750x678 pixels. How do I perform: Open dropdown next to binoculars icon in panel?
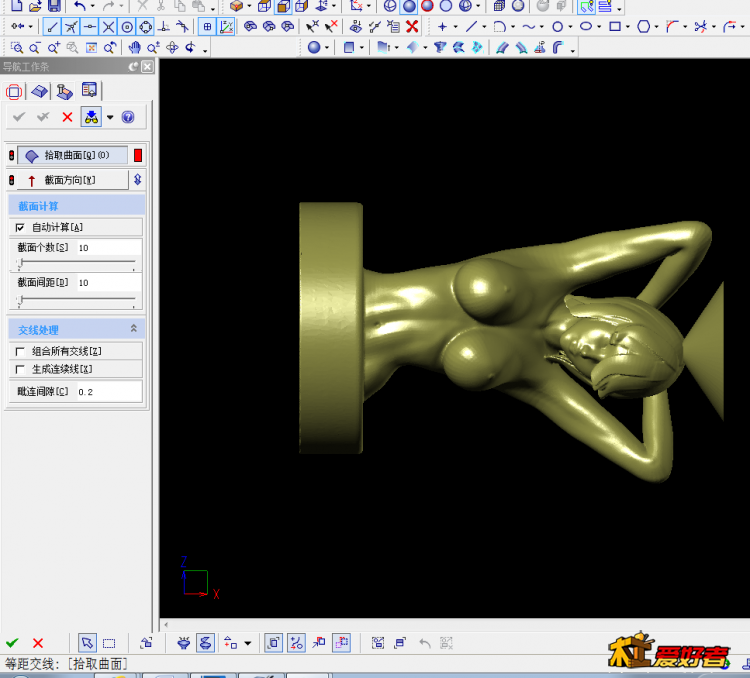[110, 117]
